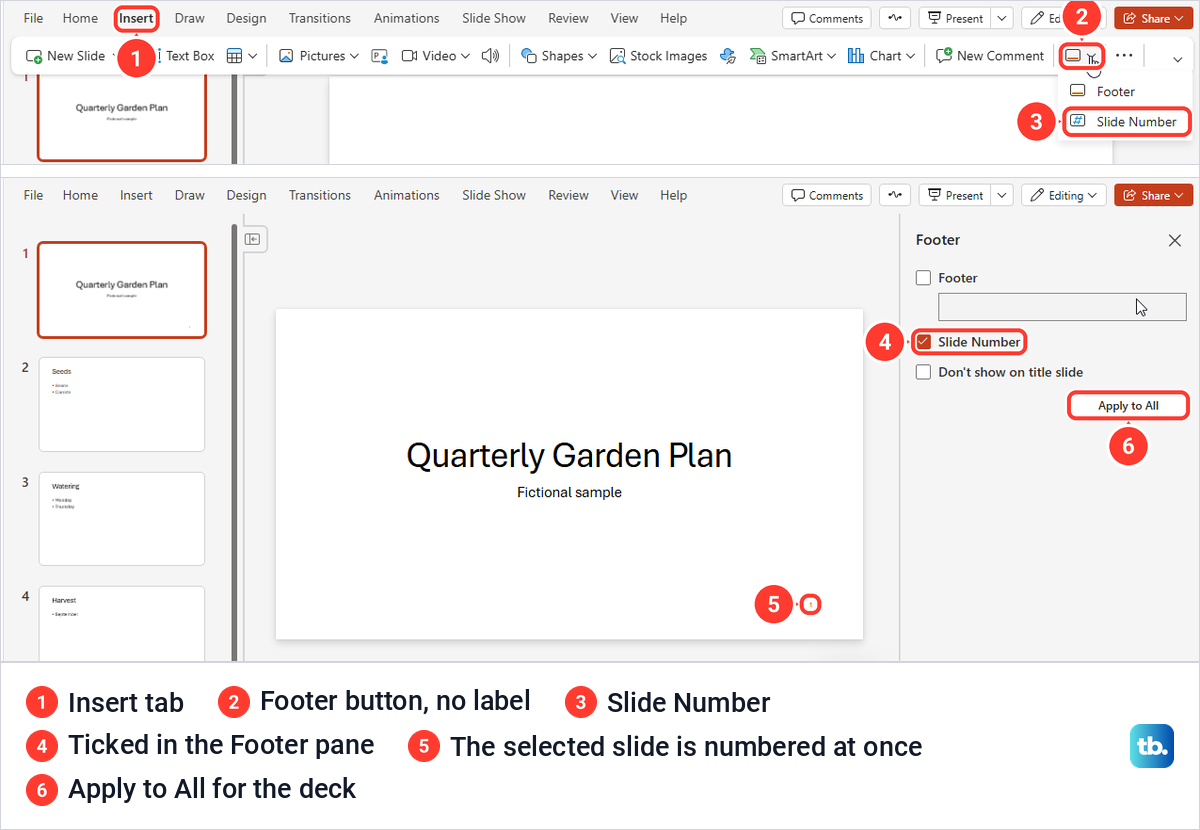Viewport: 1200px width, 830px height.
Task: Open the Insert tab in the ribbon window
Action: pos(136,18)
